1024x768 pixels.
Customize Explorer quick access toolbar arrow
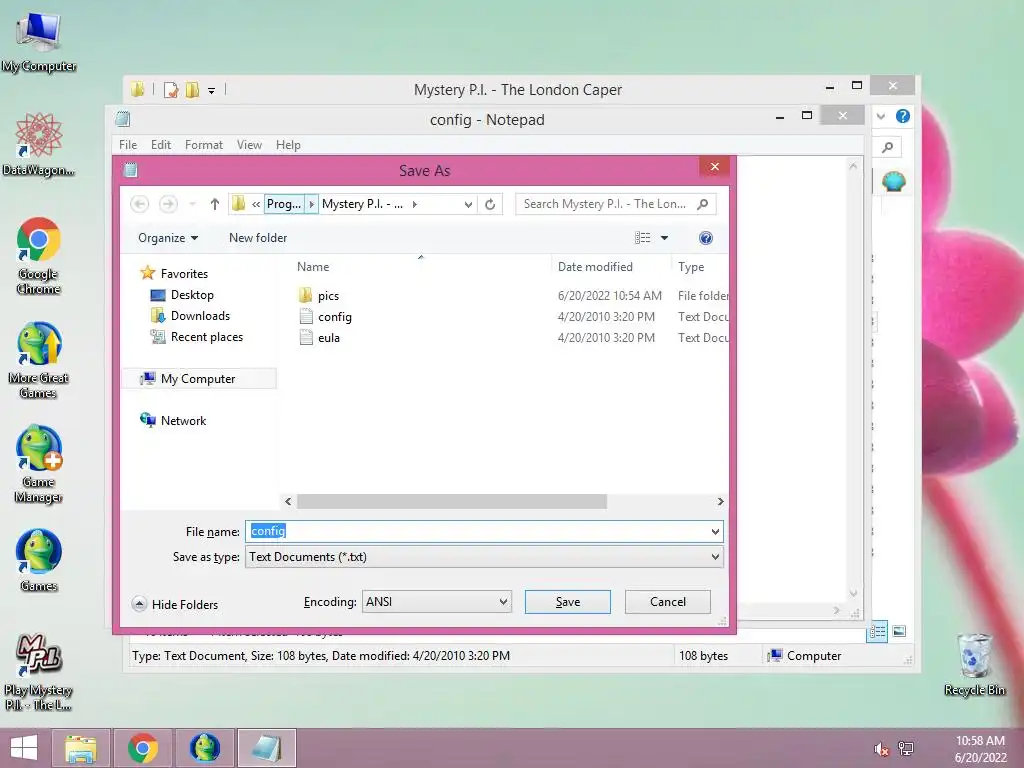212,91
